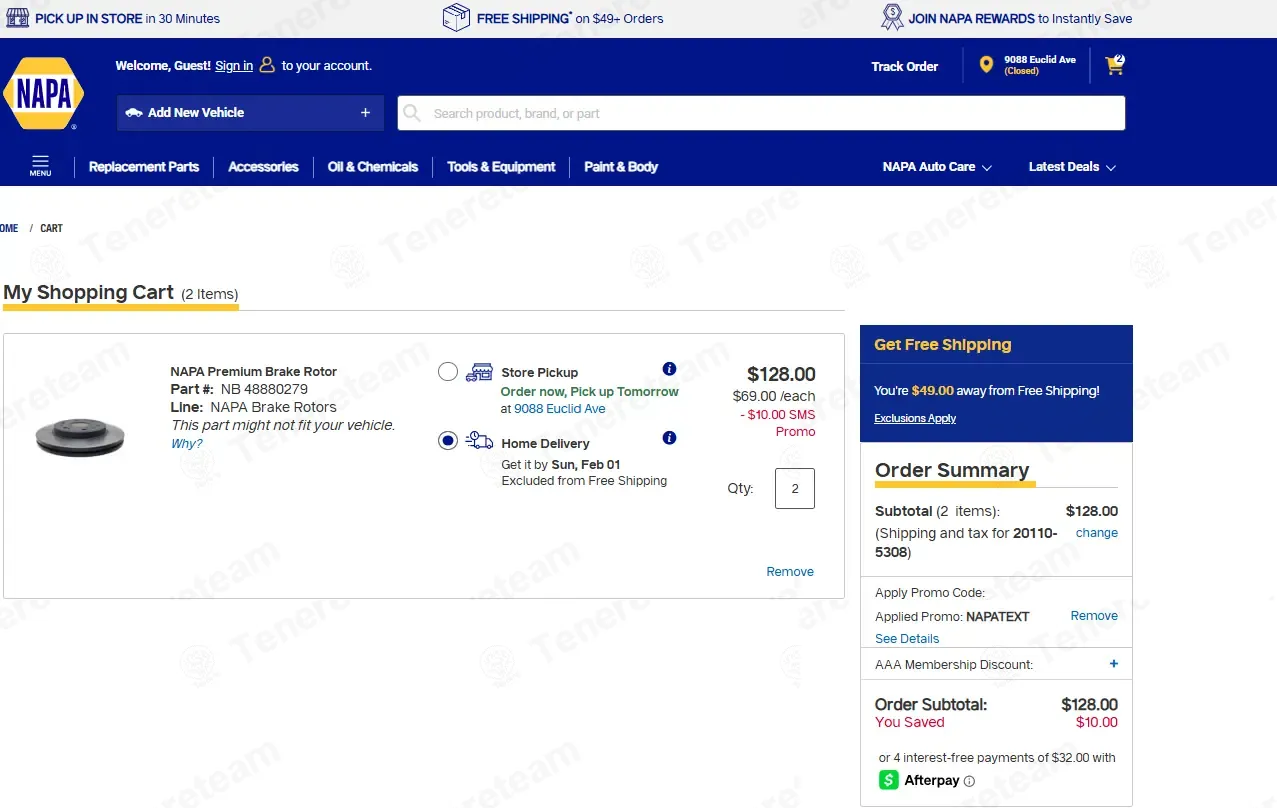This screenshot has width=1277, height=808.
Task: Expand the Latest Deals dropdown
Action: point(1072,167)
